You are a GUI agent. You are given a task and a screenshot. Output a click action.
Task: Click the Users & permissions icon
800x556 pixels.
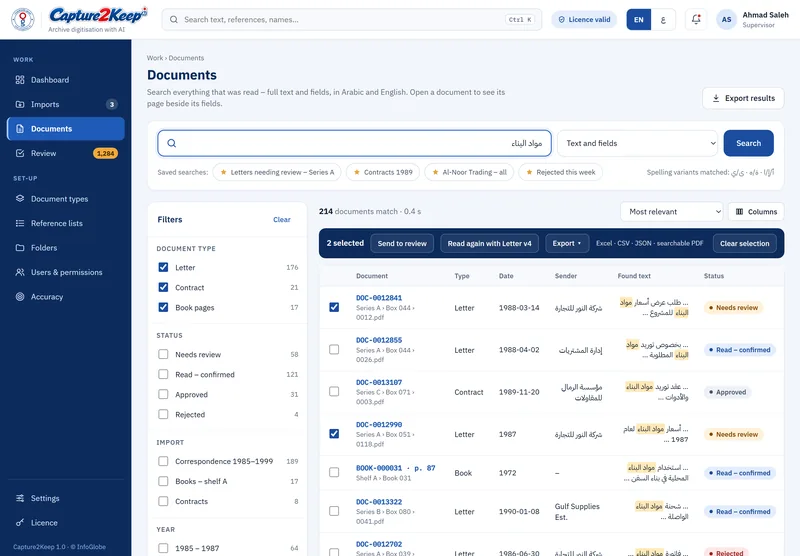coord(20,272)
